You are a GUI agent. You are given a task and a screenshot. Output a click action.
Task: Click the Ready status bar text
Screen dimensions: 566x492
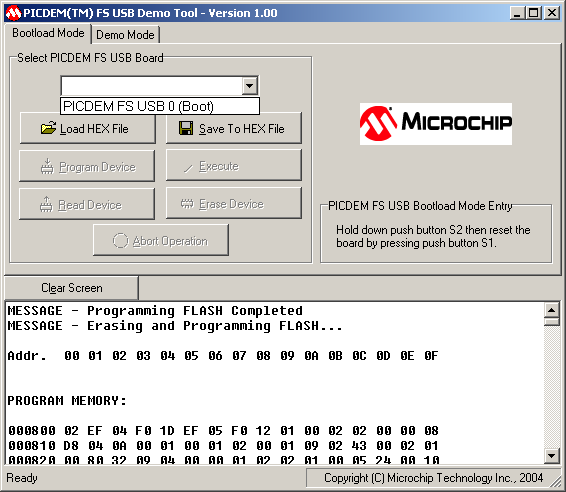tap(22, 478)
